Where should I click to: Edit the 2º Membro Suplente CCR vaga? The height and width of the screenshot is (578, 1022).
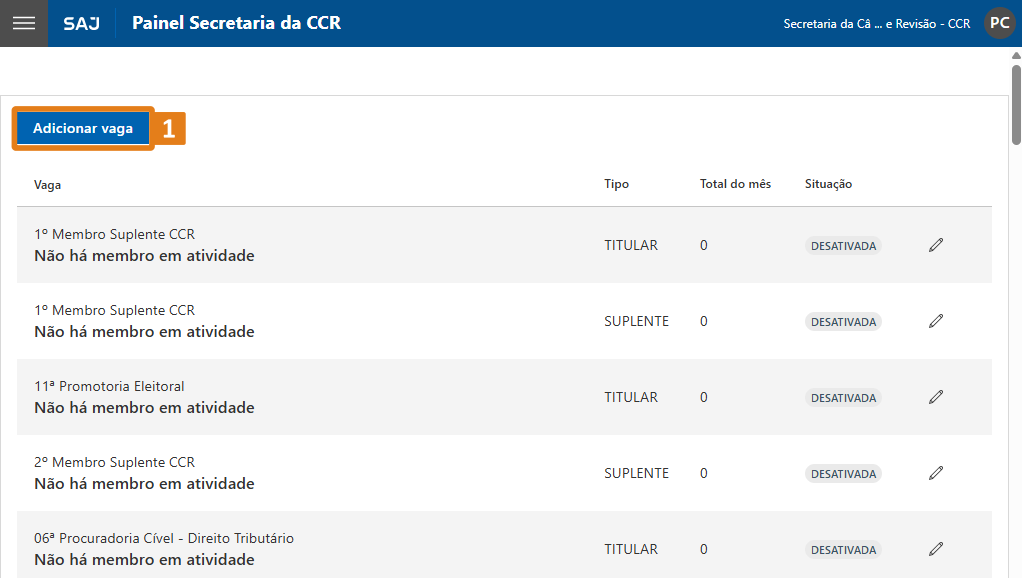point(936,473)
